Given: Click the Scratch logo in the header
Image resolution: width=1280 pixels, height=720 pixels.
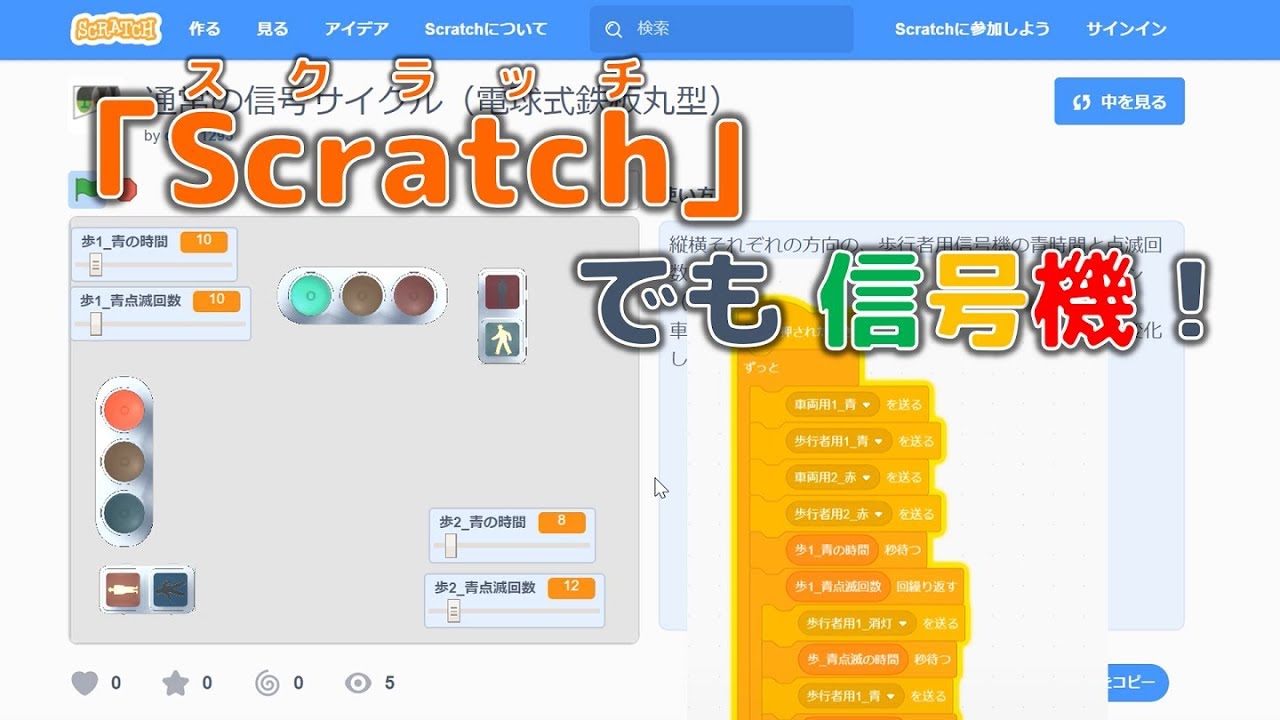Looking at the screenshot, I should tap(115, 29).
